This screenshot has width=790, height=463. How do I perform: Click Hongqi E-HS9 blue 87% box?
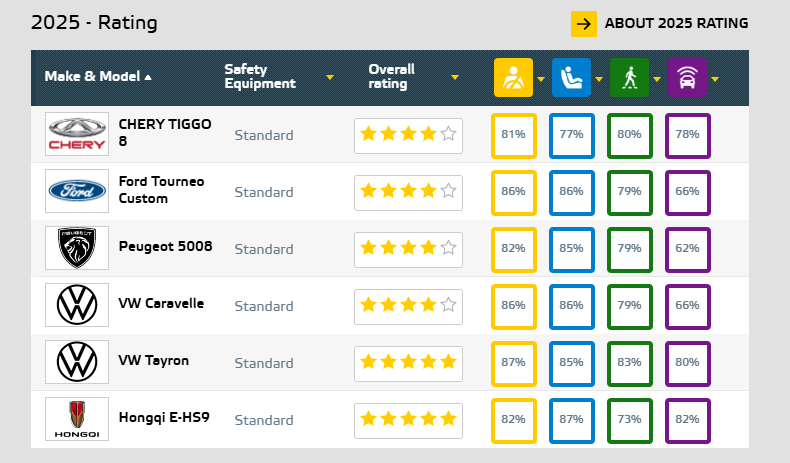571,421
